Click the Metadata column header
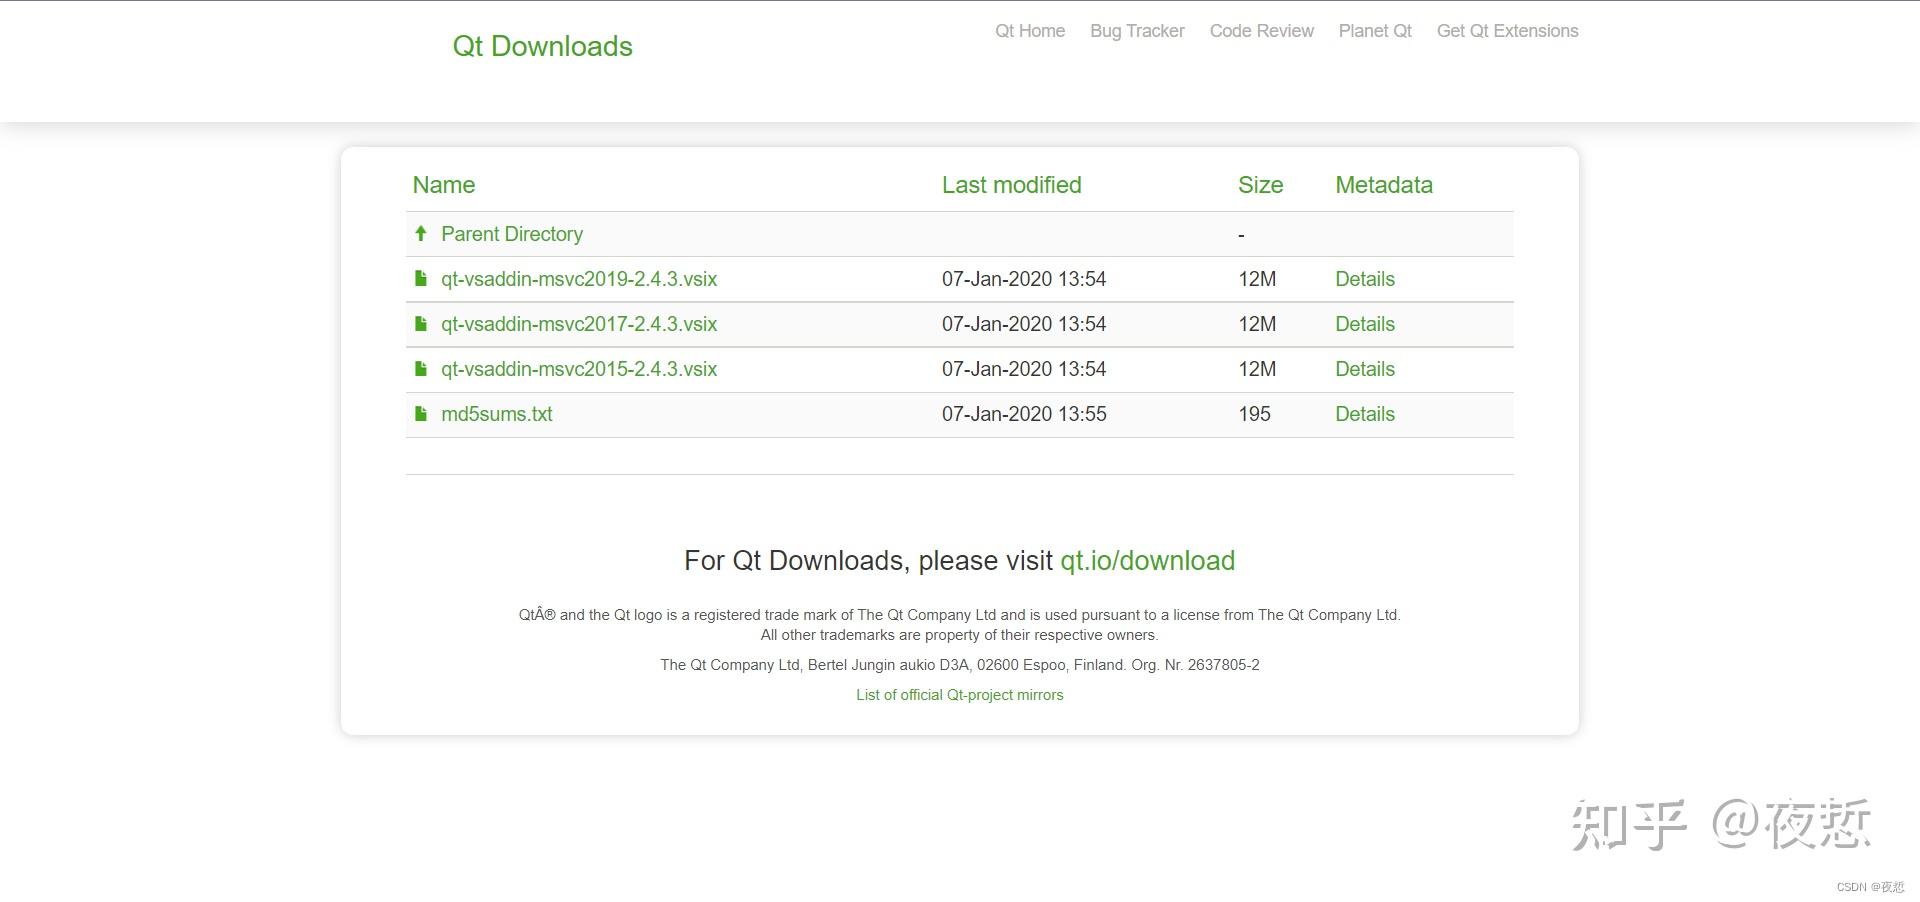 [1384, 185]
